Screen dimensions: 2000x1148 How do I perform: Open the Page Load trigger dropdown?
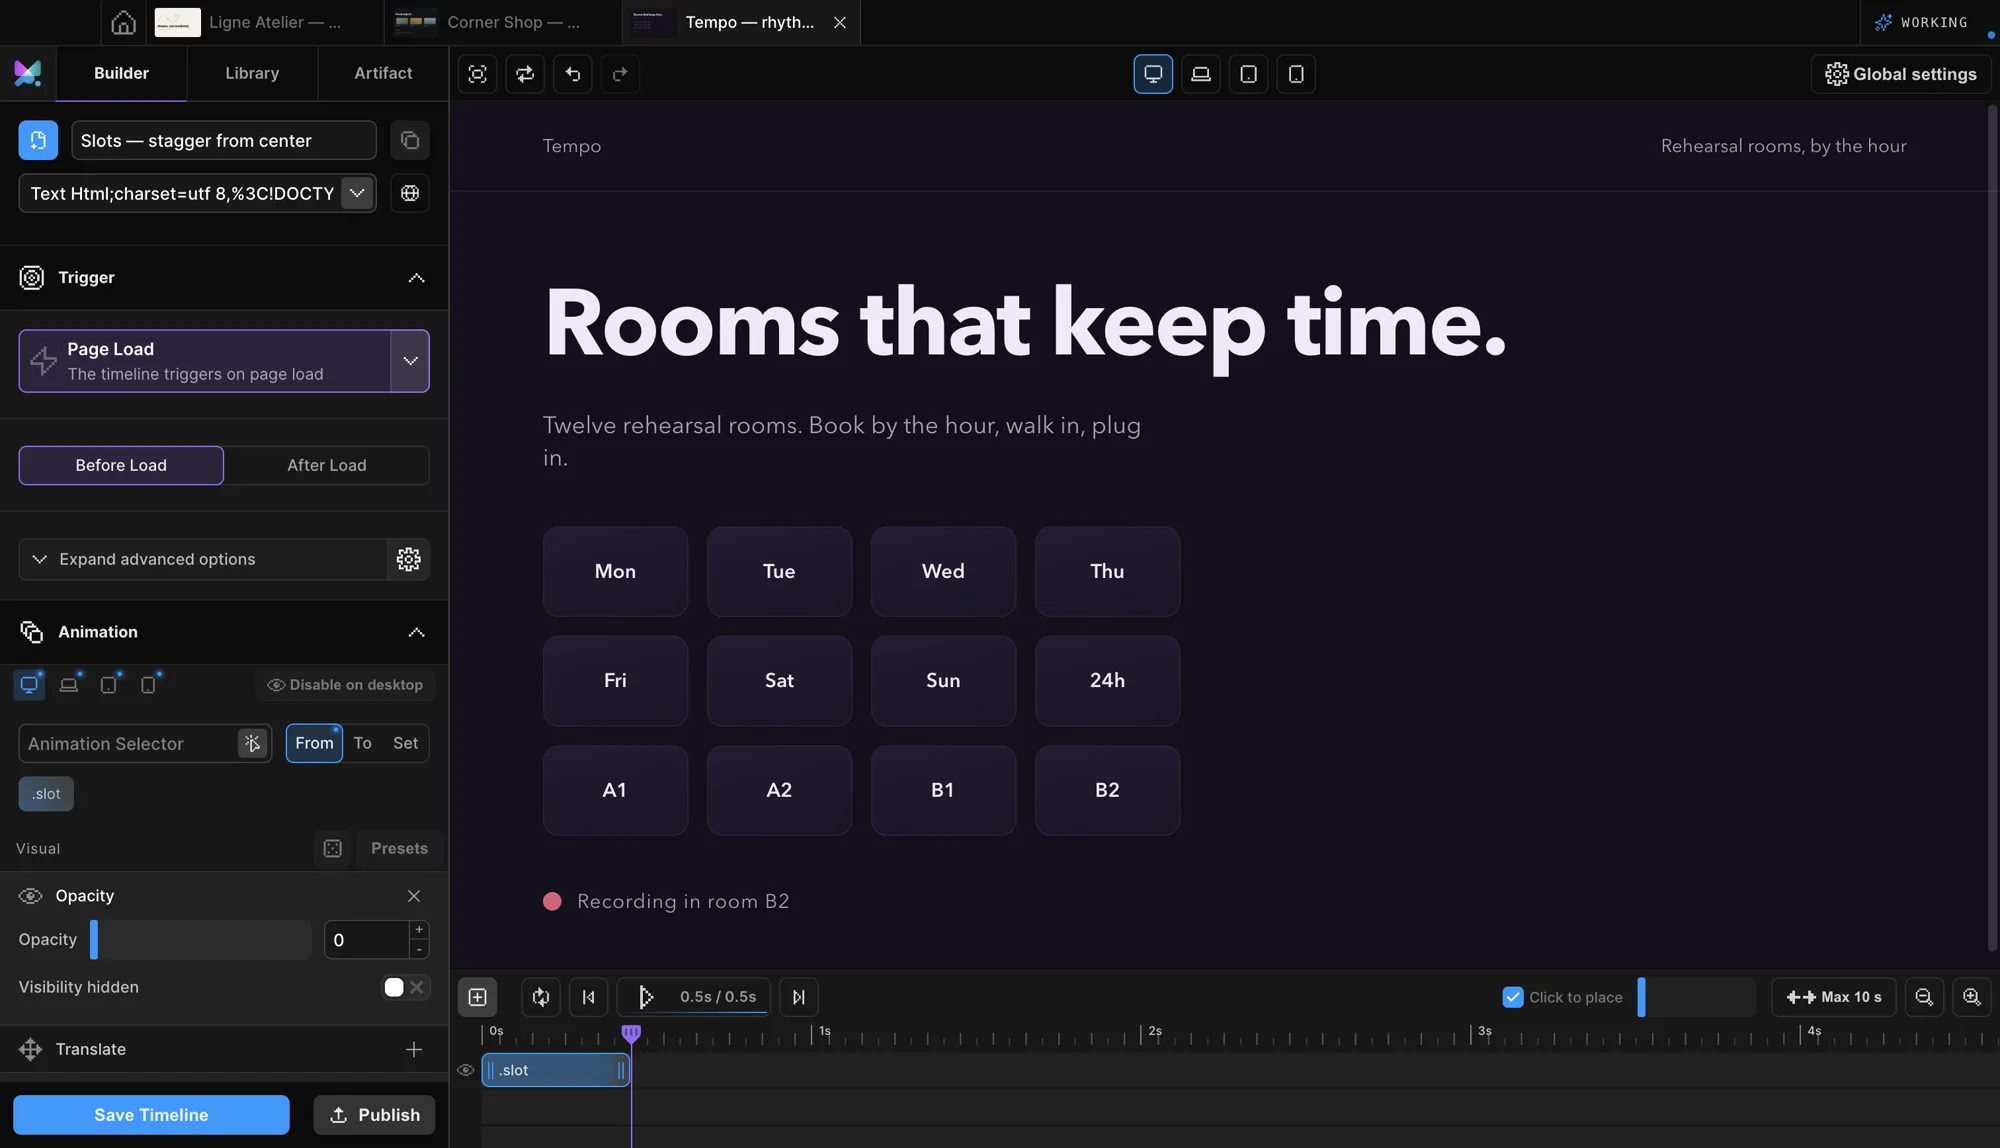click(410, 361)
